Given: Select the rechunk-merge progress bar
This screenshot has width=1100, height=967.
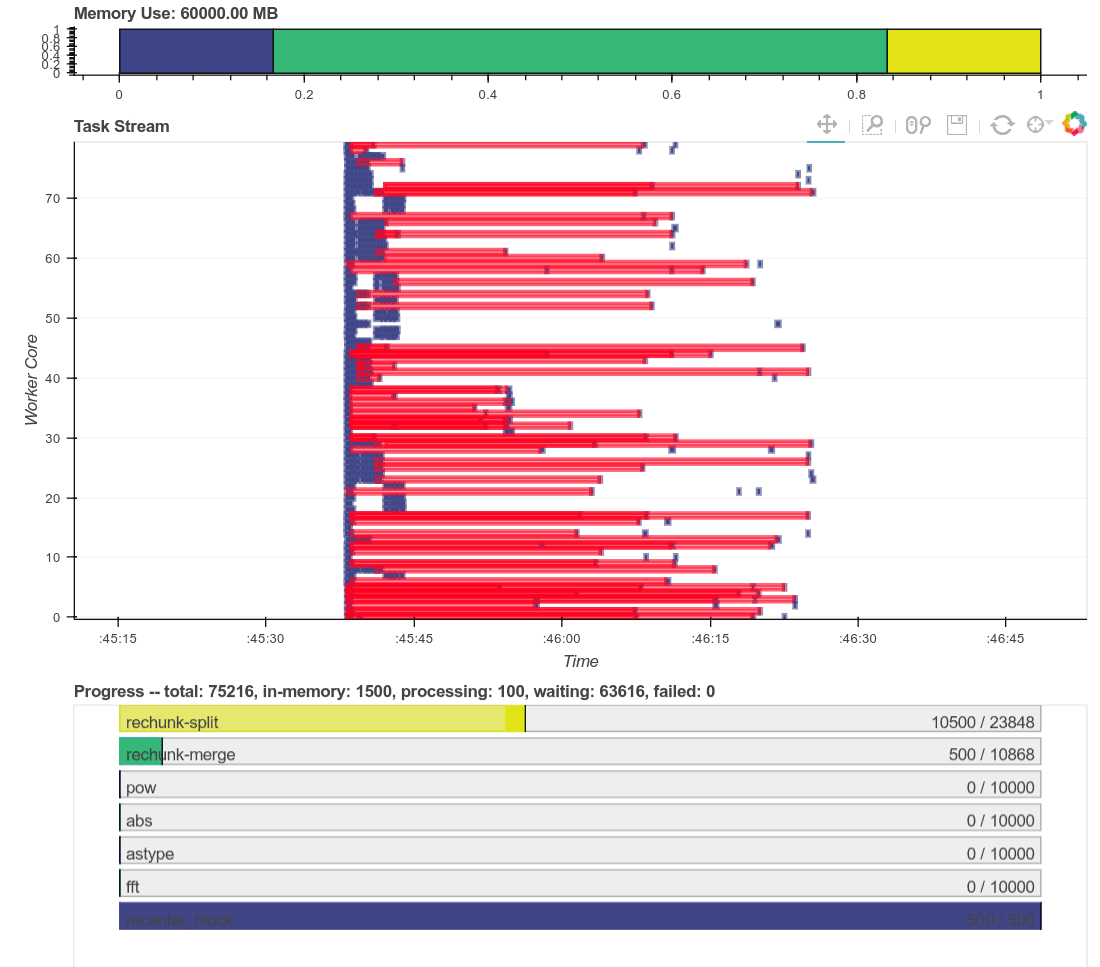Looking at the screenshot, I should 580,752.
